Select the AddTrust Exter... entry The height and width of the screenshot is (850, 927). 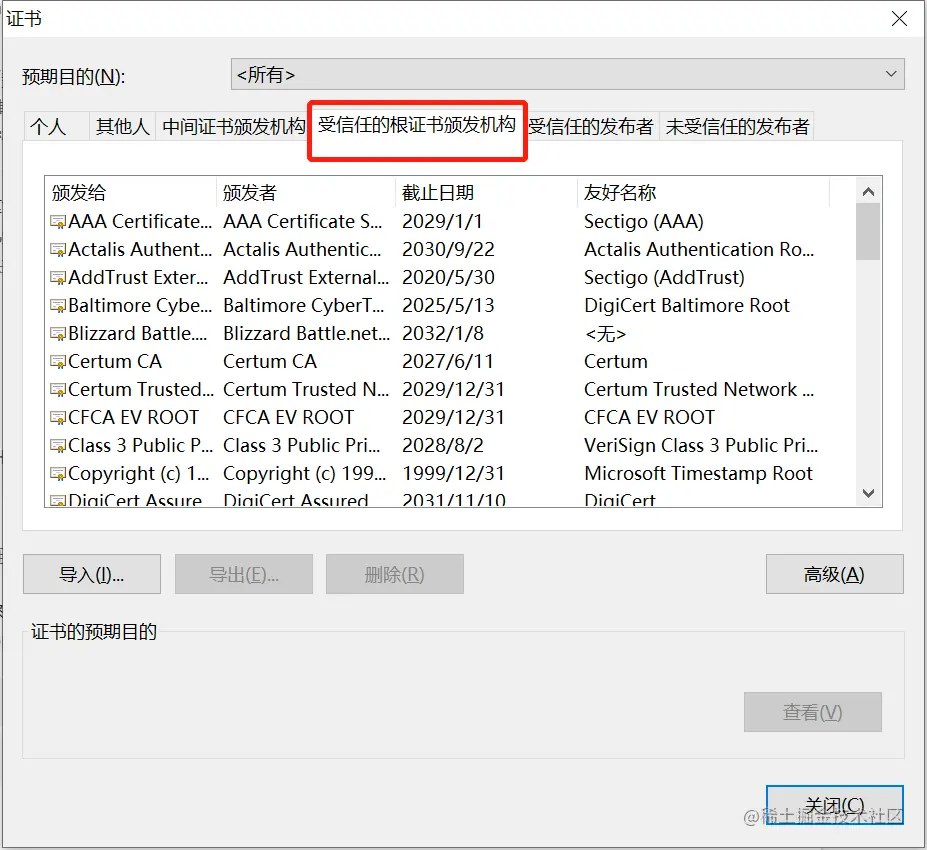(138, 277)
